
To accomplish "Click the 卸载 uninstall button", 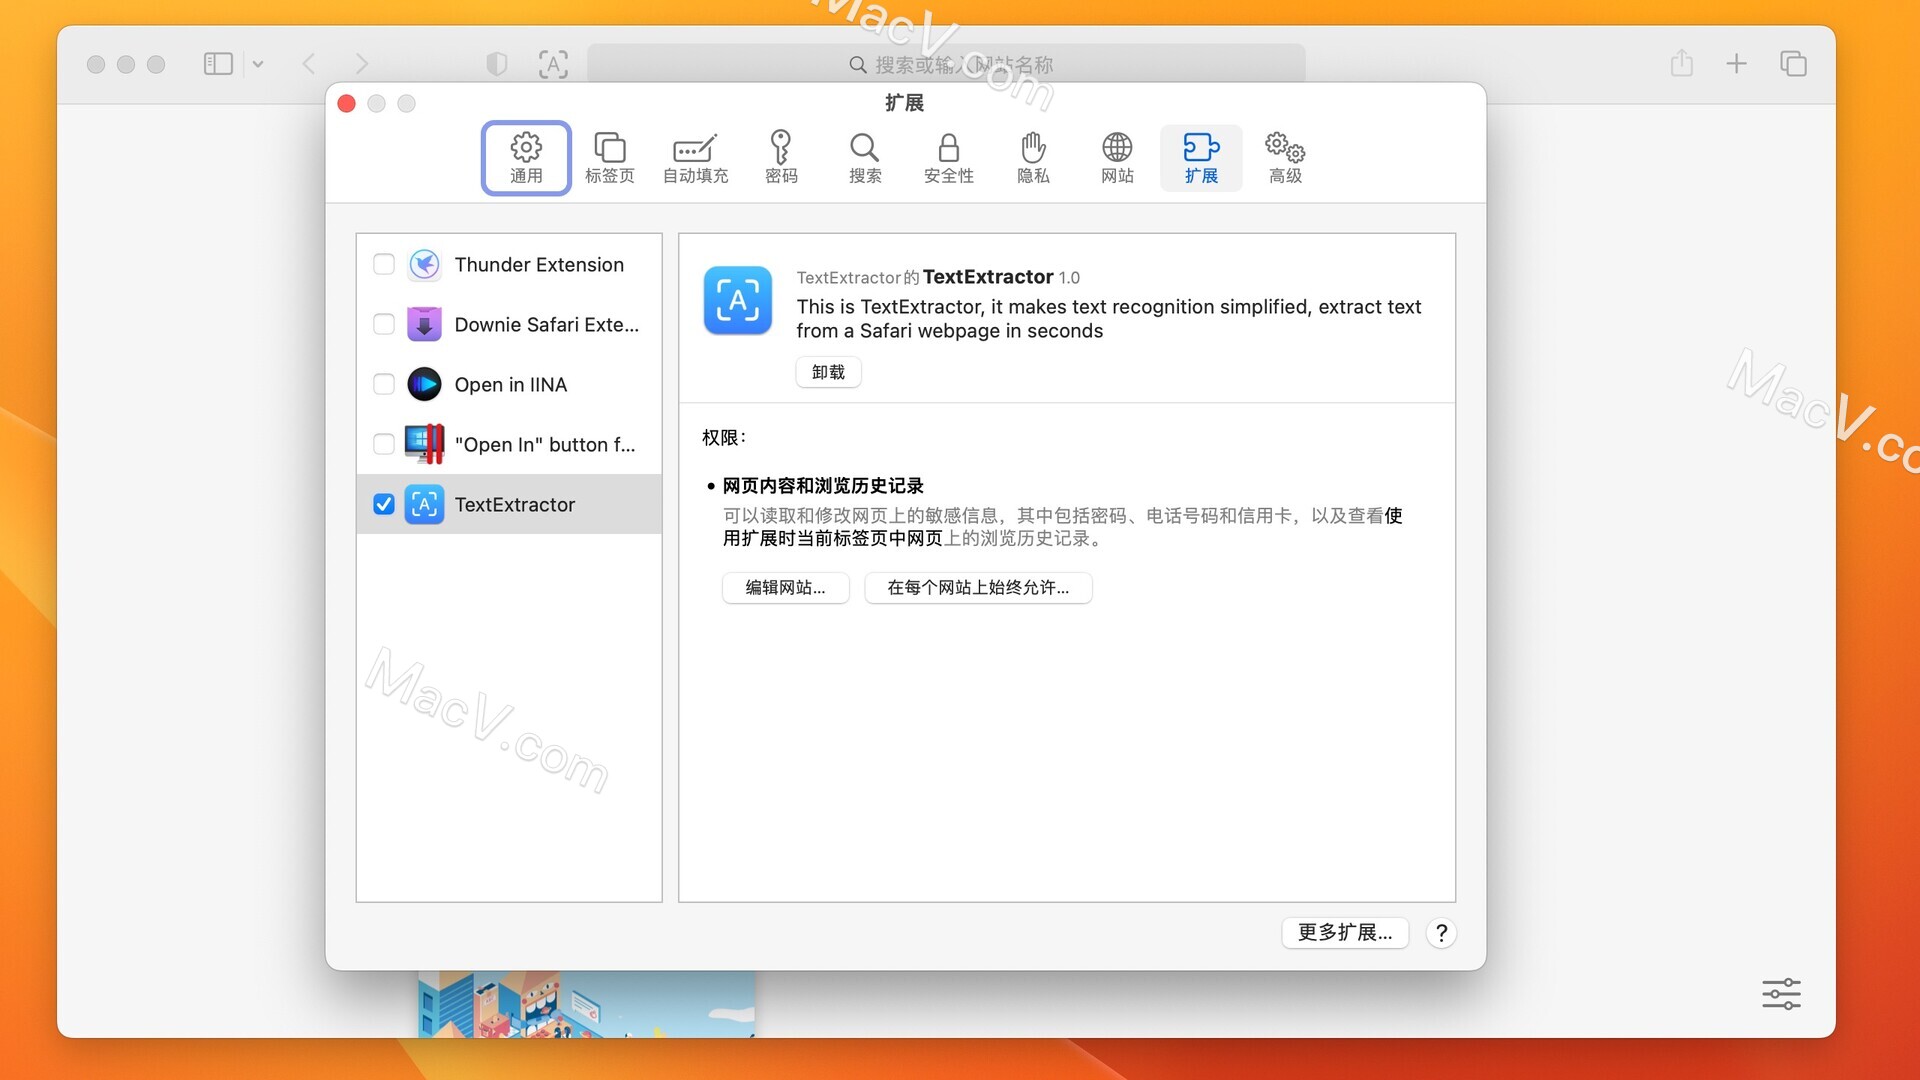I will (828, 372).
